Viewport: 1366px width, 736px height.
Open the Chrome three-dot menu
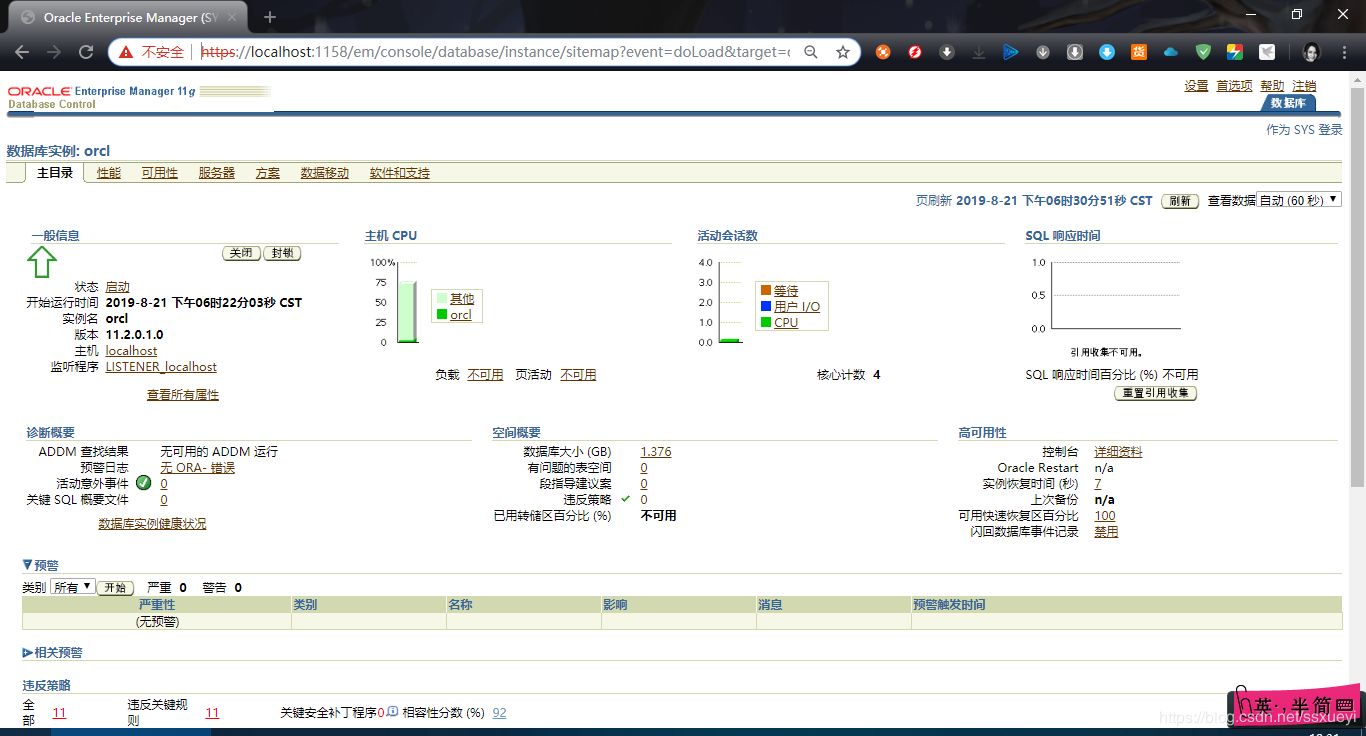[1343, 52]
